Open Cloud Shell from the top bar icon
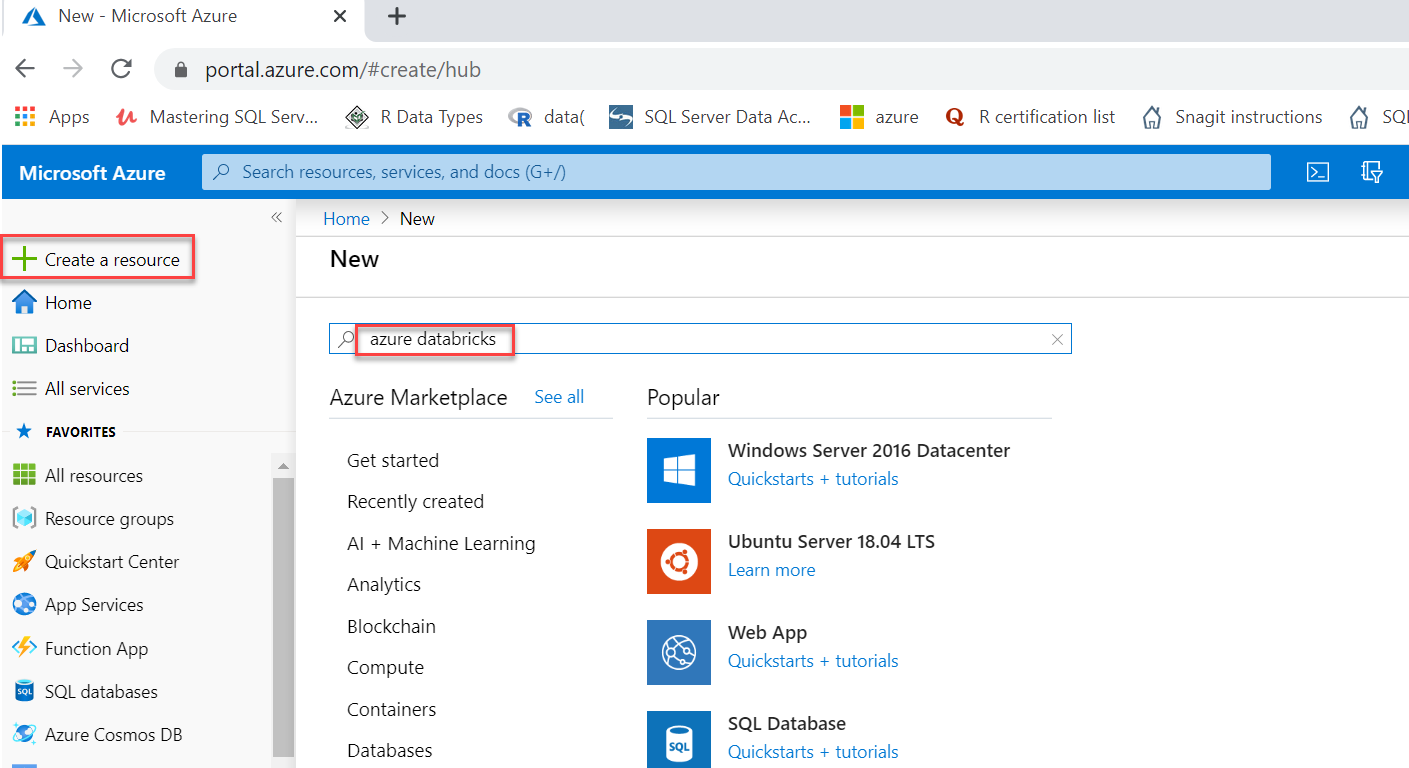1409x768 pixels. 1318,172
